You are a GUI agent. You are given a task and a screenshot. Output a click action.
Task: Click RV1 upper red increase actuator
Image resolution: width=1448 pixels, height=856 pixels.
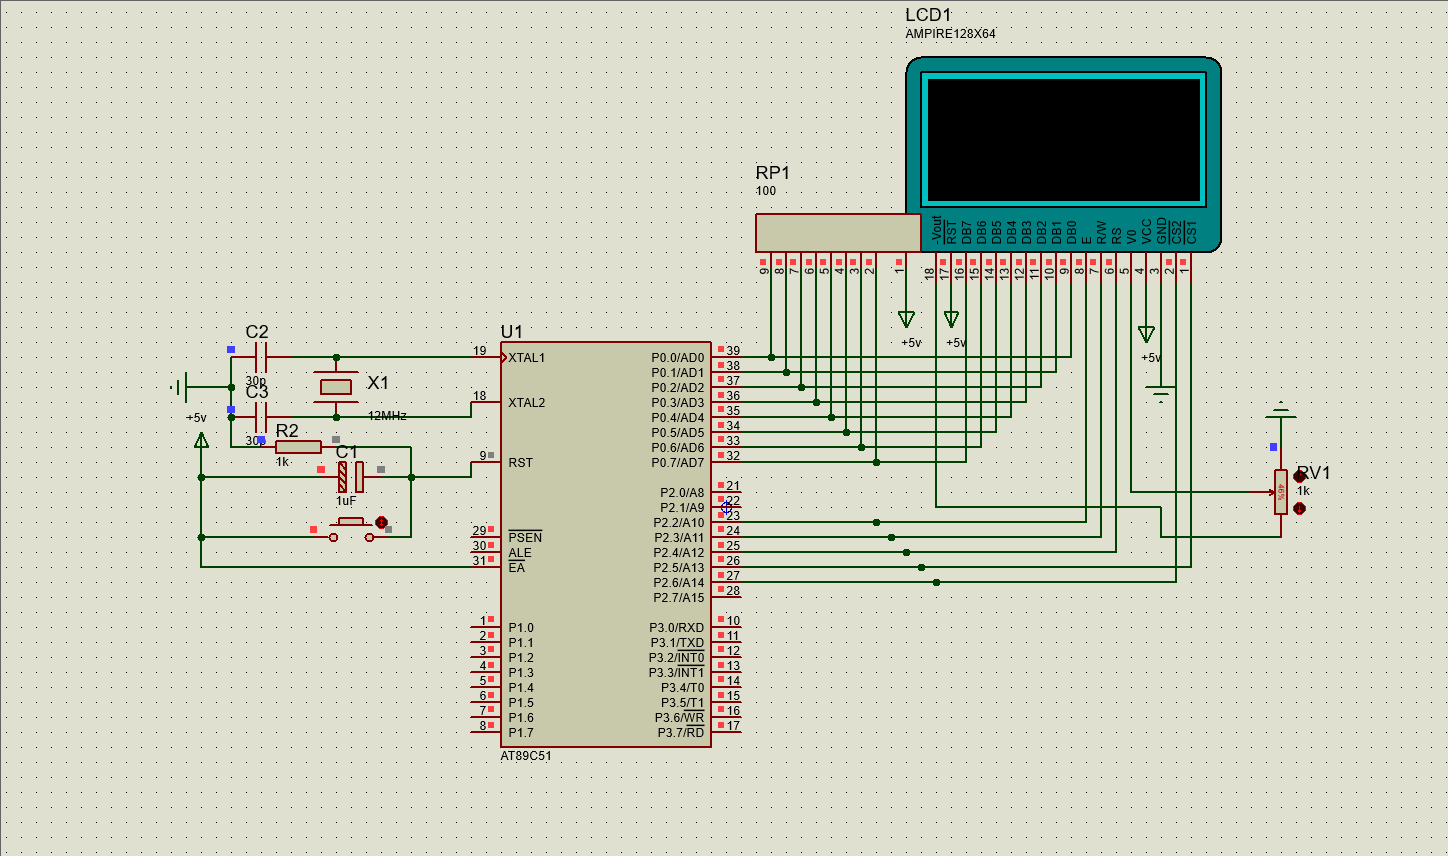(1299, 477)
